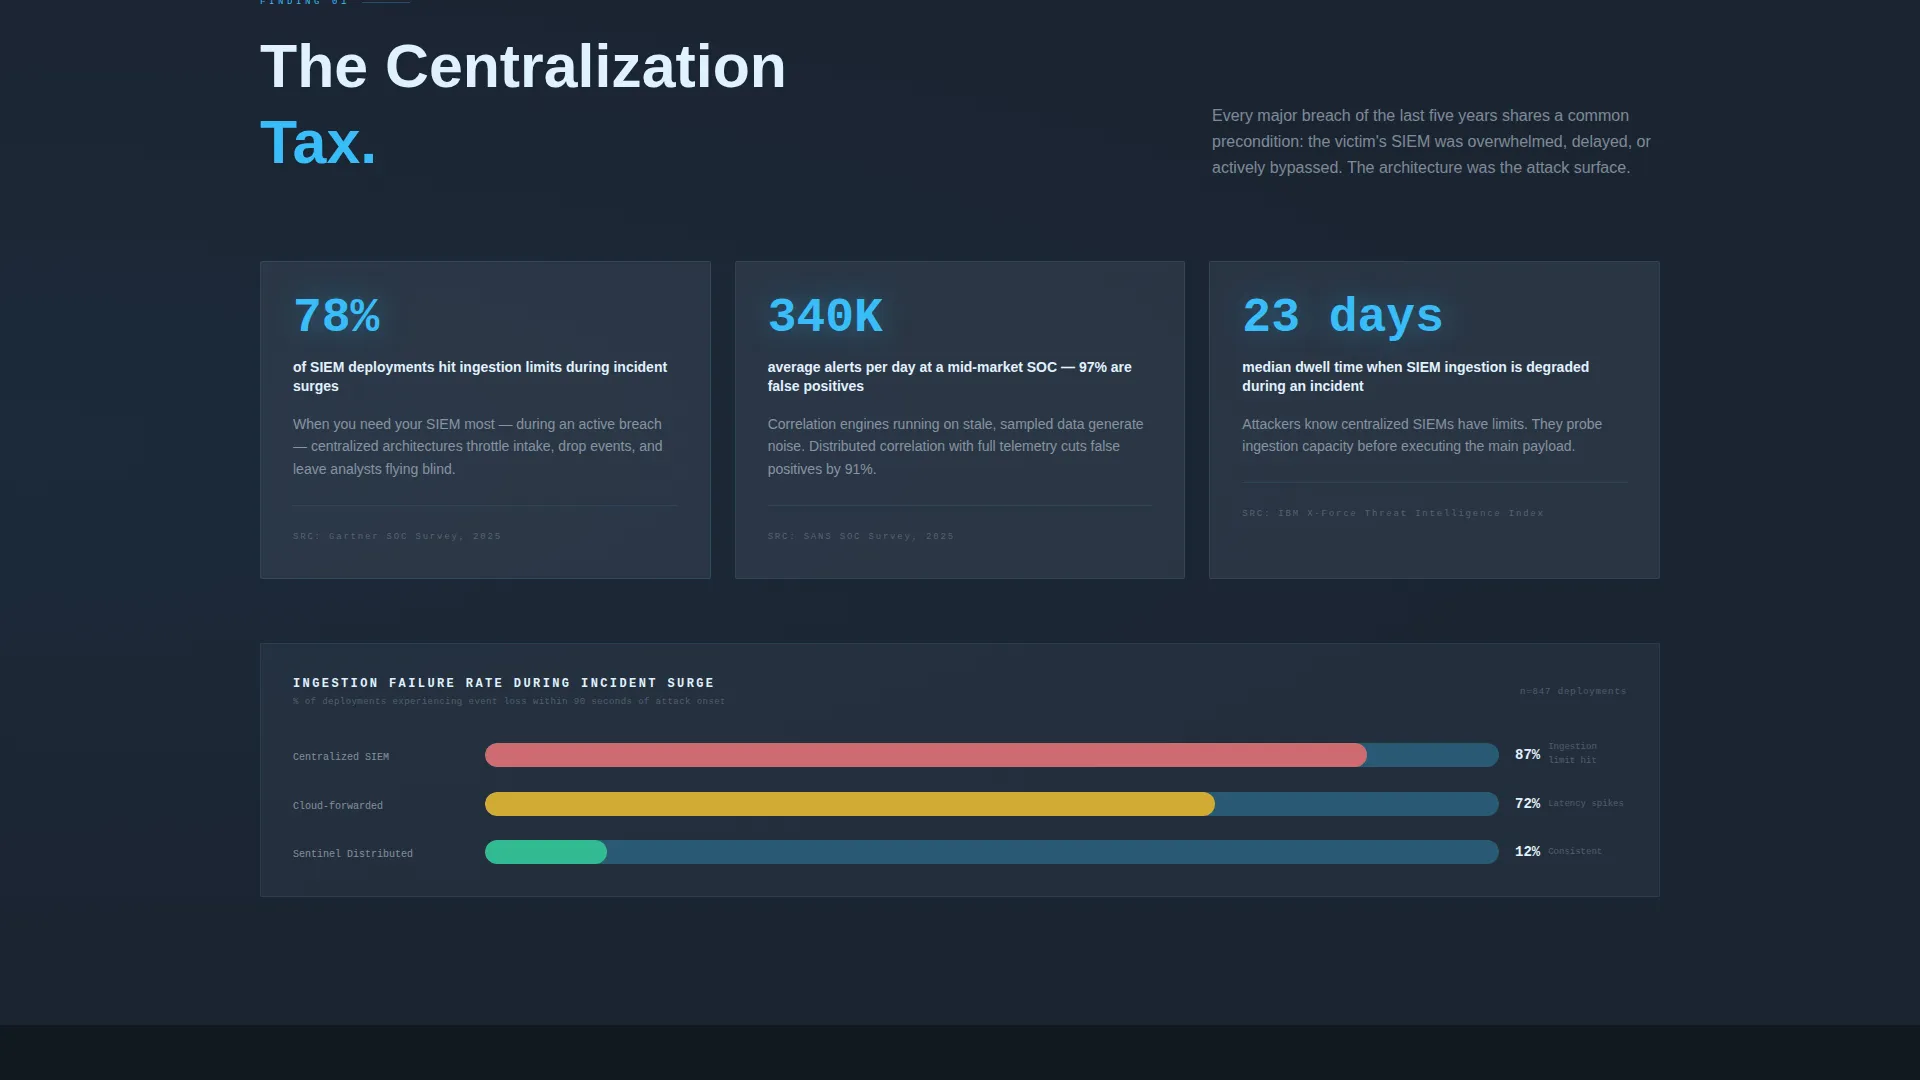Image resolution: width=1920 pixels, height=1080 pixels.
Task: Click 'SRC: Gartner SOC Survey, 2025' source line
Action: pos(397,536)
